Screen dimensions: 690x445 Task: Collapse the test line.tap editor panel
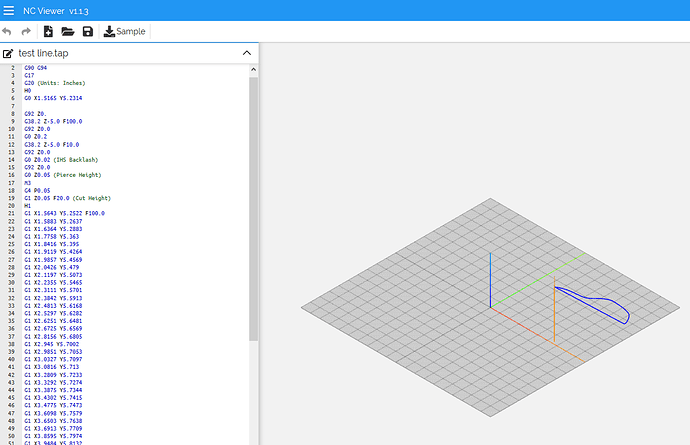click(247, 53)
